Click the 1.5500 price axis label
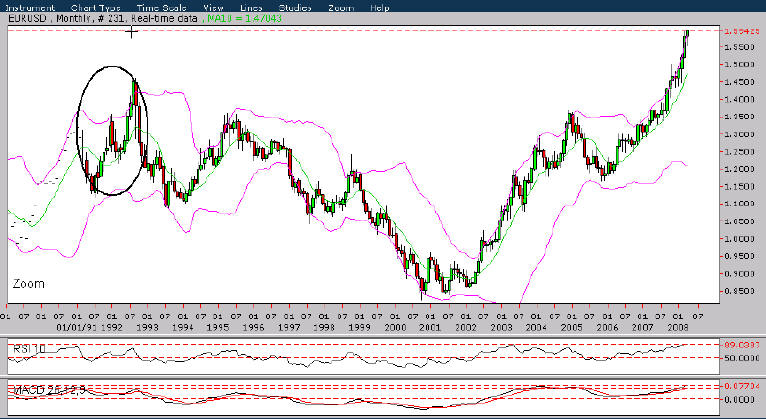The height and width of the screenshot is (419, 766). (x=739, y=47)
